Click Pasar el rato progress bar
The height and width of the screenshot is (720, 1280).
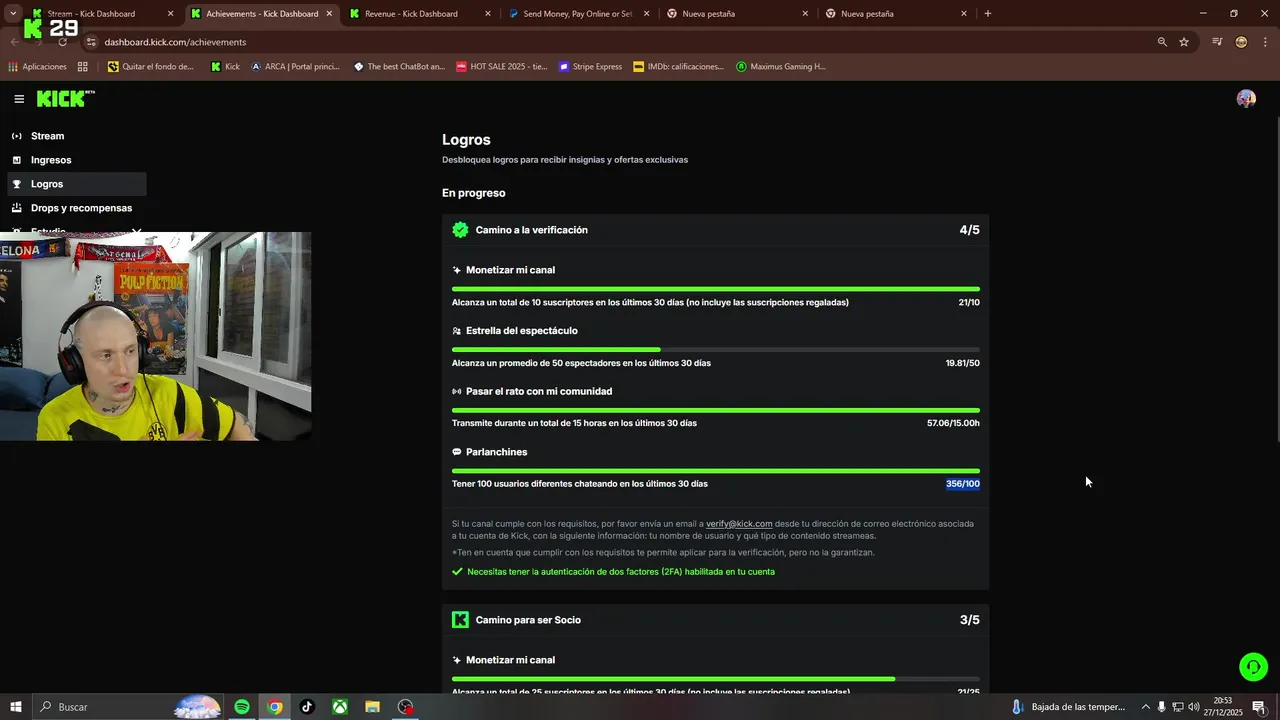click(x=716, y=410)
